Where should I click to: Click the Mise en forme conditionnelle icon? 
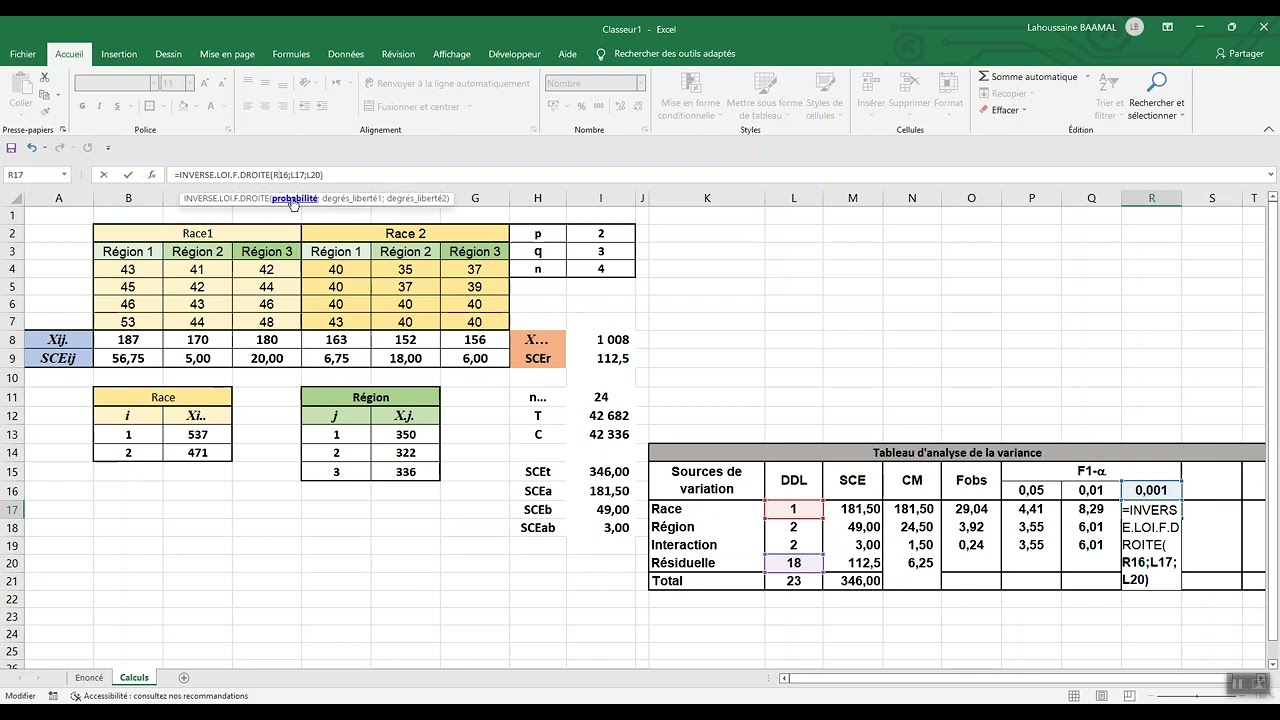(690, 83)
